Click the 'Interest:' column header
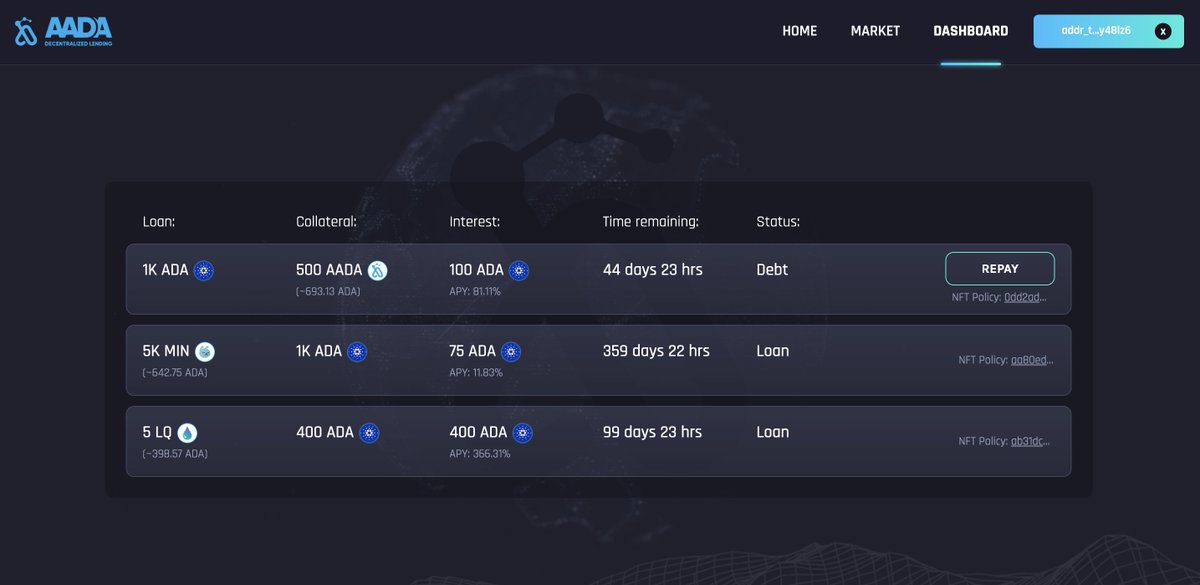Image resolution: width=1200 pixels, height=585 pixels. pos(475,221)
